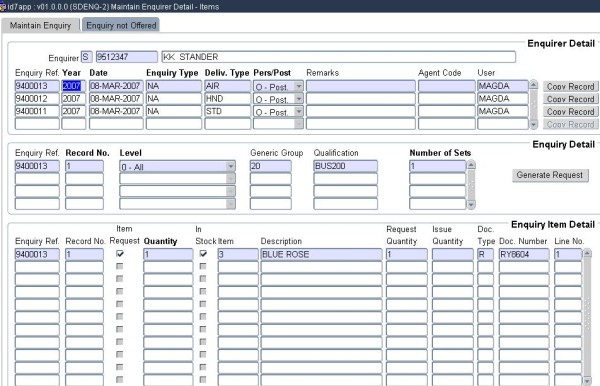Check Item Request box on second item row

click(120, 266)
